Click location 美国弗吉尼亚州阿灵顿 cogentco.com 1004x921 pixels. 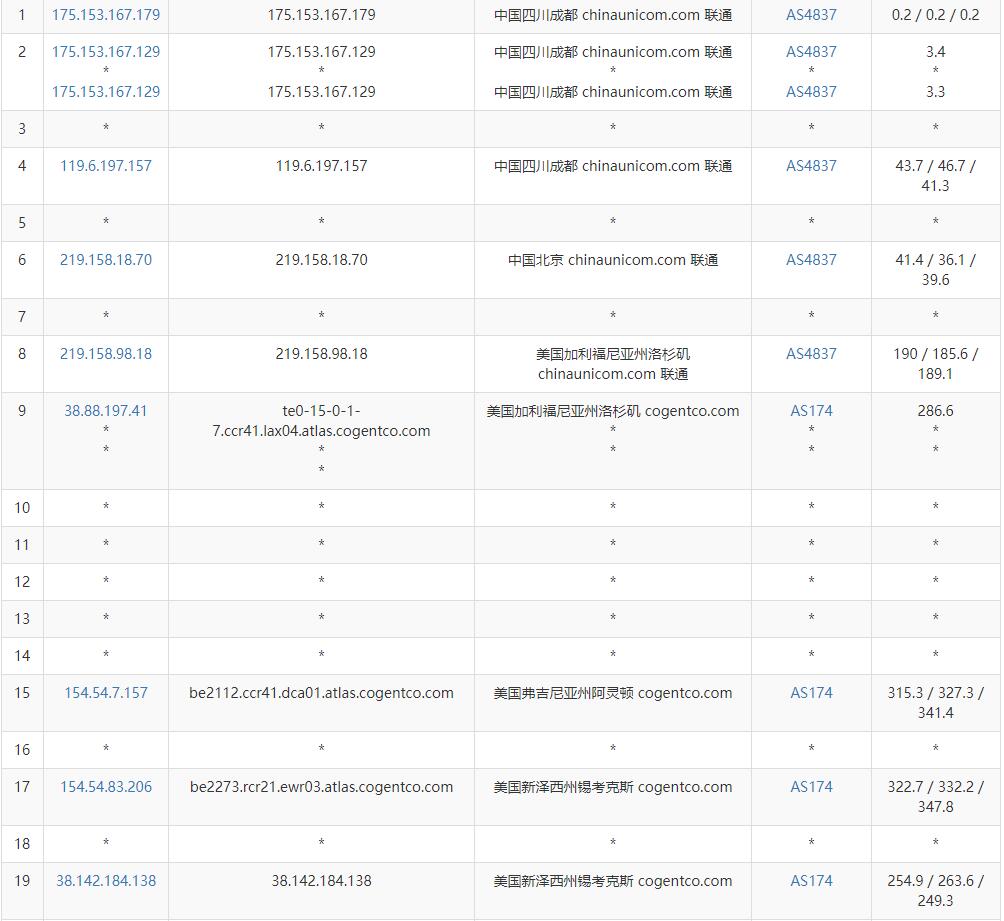[613, 693]
